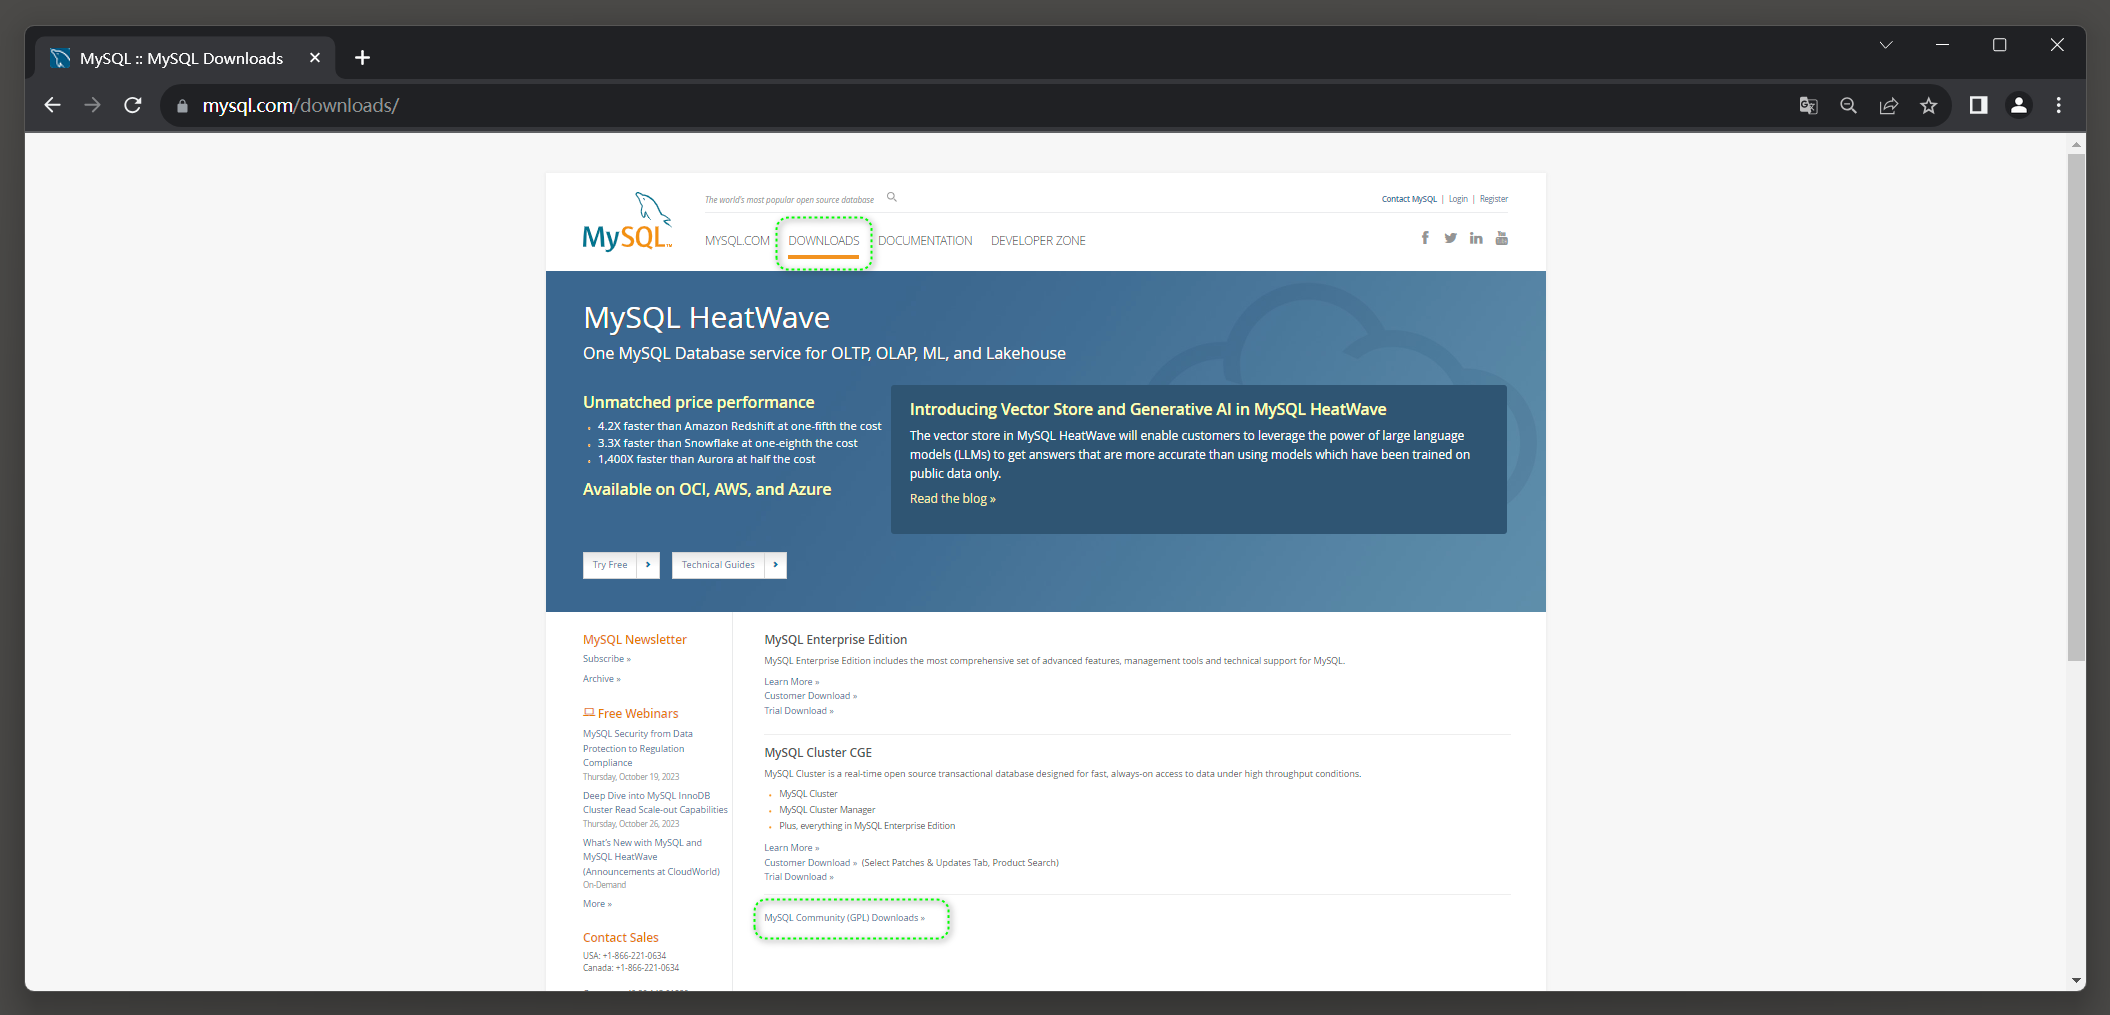This screenshot has height=1015, width=2110.
Task: Visit MySQL's LinkedIn page
Action: coord(1476,238)
